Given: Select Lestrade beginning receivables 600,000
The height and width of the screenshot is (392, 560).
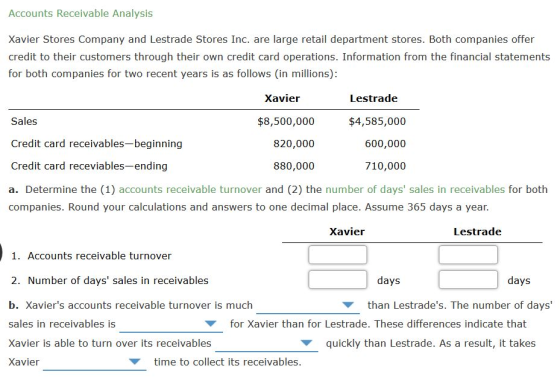Looking at the screenshot, I should point(385,144).
